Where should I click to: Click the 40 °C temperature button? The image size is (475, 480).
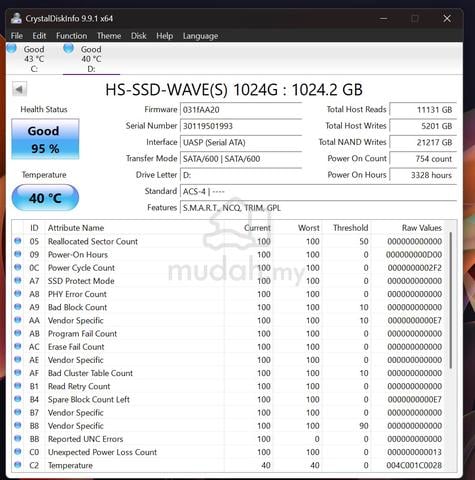point(45,198)
